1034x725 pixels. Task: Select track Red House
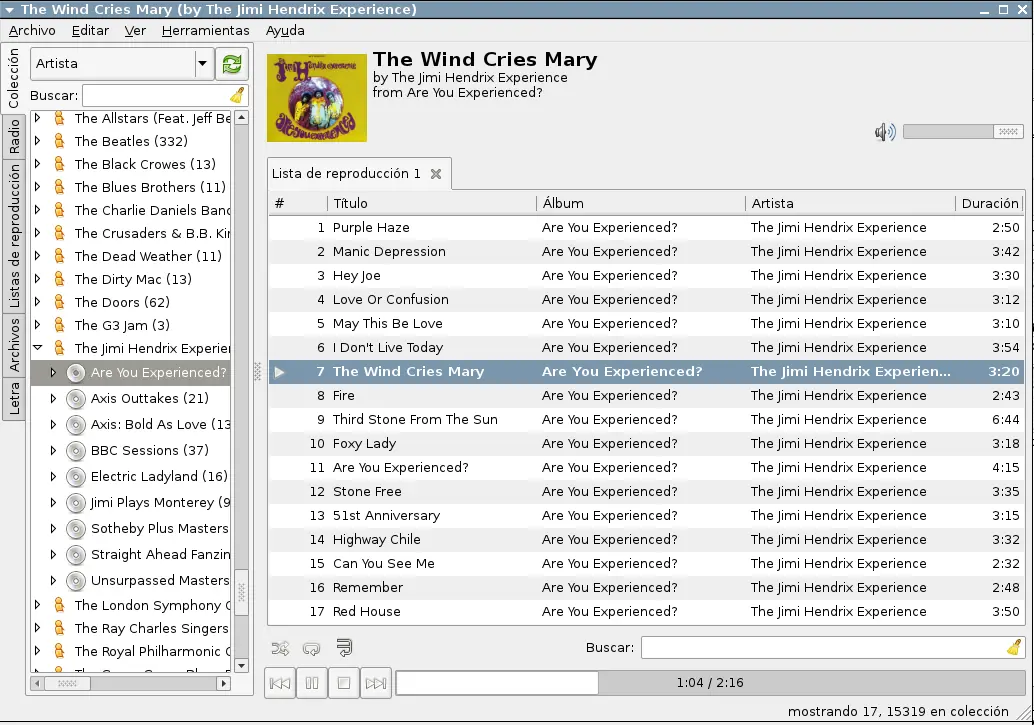point(646,612)
